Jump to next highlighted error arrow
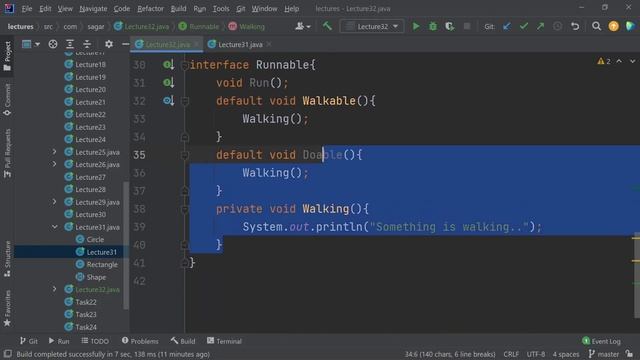This screenshot has width=640, height=360. [632, 61]
